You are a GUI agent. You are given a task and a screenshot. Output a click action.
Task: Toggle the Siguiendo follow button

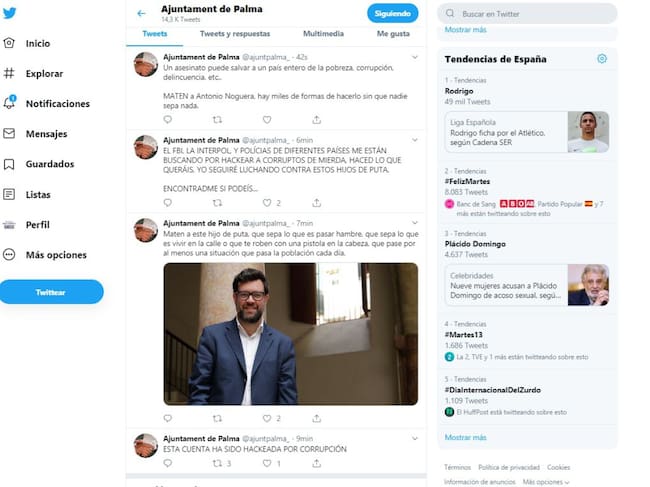click(x=392, y=14)
